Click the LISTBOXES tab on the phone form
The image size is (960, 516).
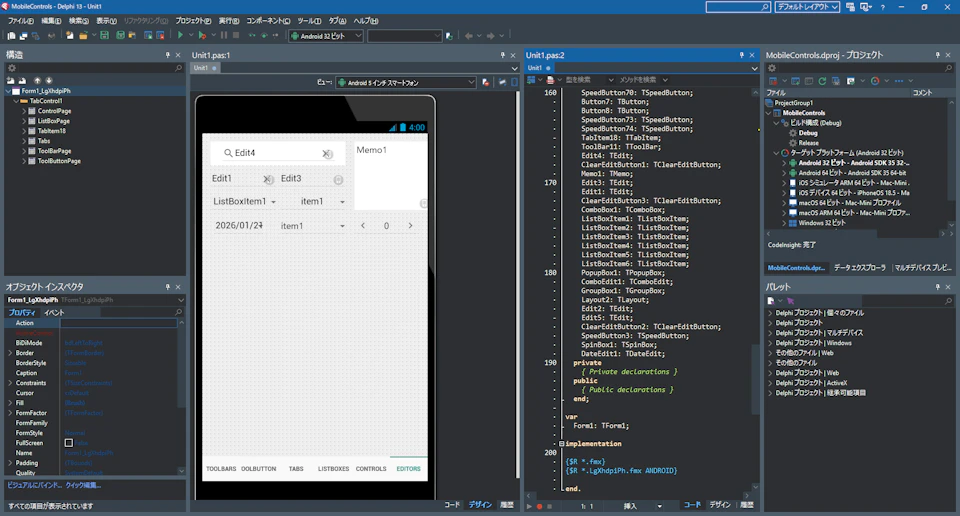click(x=333, y=469)
